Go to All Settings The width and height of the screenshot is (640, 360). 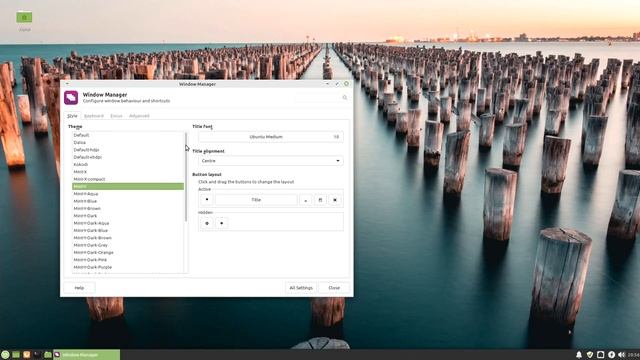point(301,288)
